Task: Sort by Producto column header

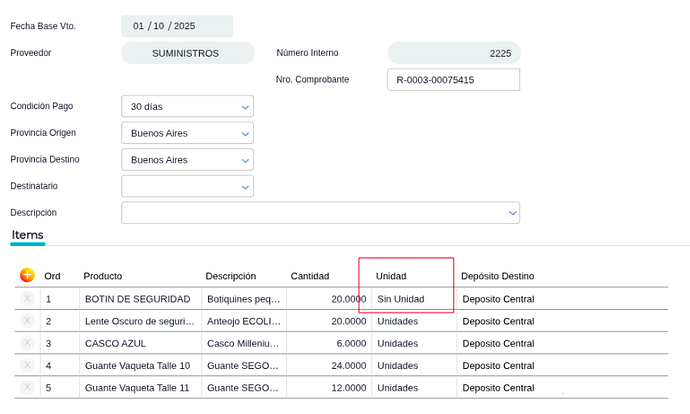Action: click(x=103, y=276)
